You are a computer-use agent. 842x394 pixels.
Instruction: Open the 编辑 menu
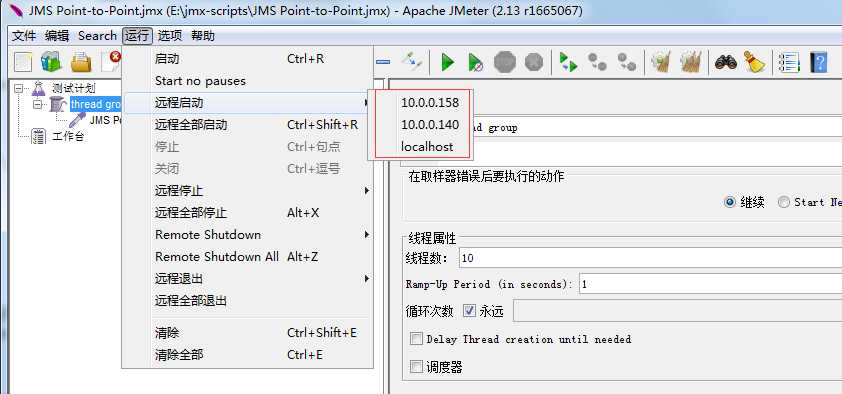click(57, 36)
